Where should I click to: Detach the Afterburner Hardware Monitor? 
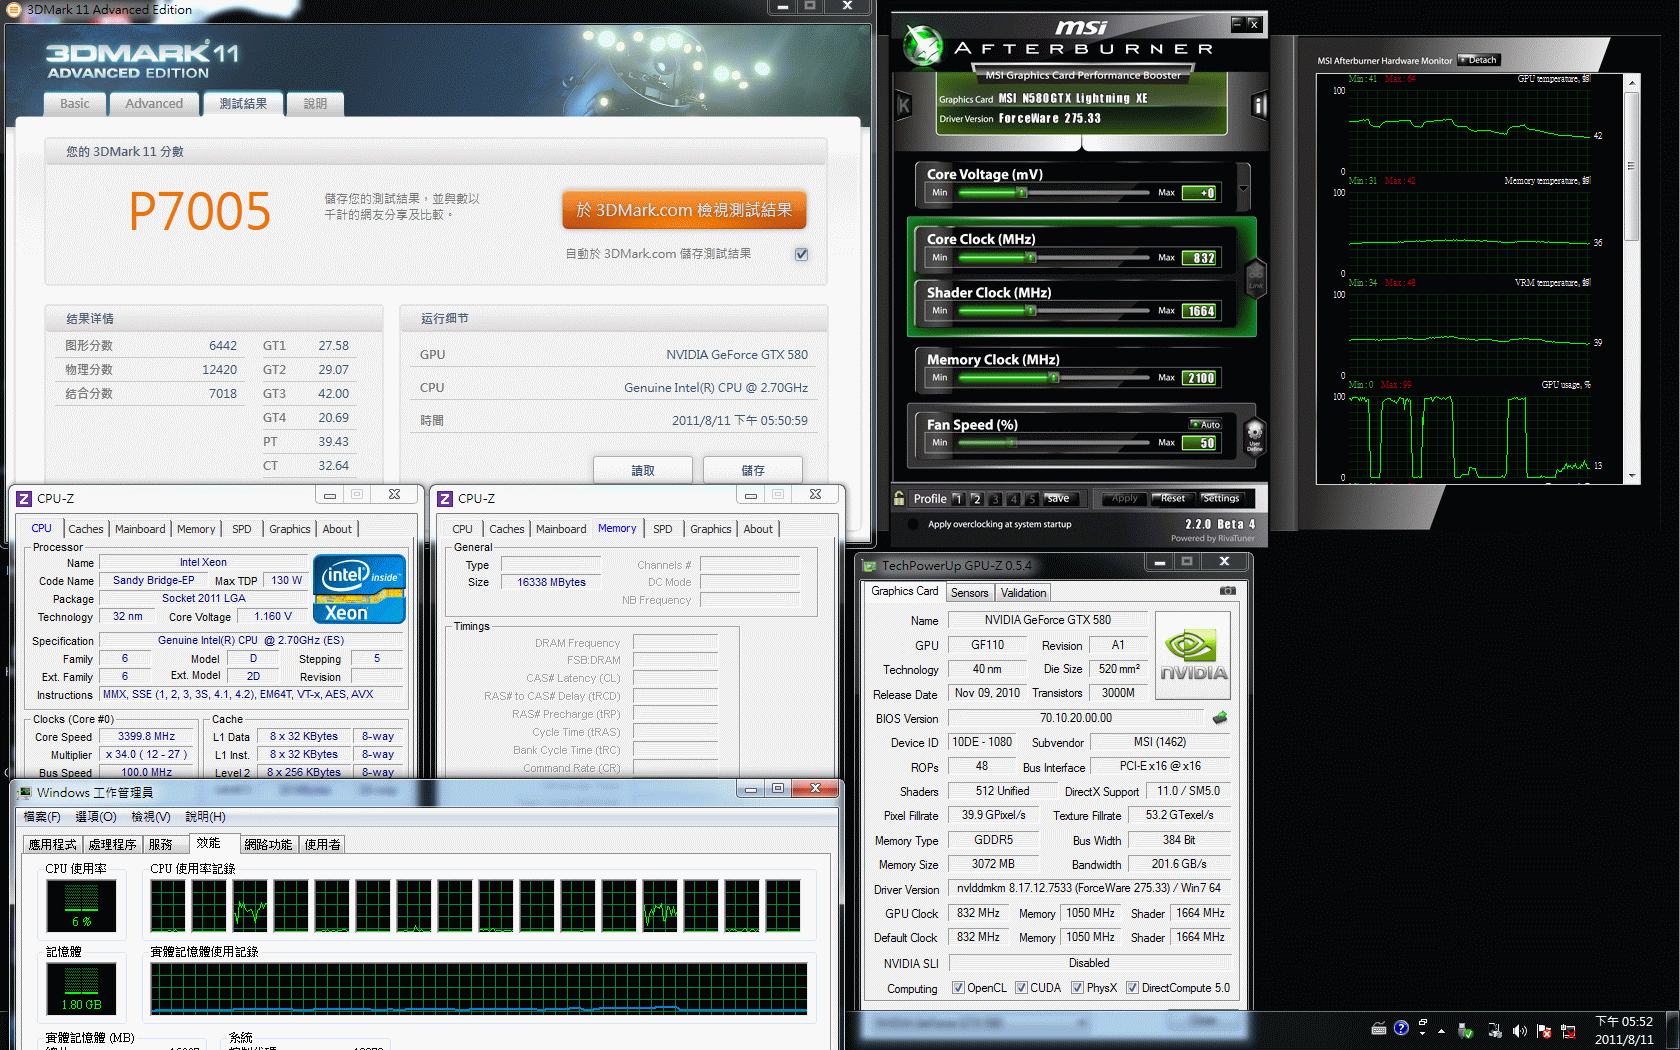(x=1478, y=60)
